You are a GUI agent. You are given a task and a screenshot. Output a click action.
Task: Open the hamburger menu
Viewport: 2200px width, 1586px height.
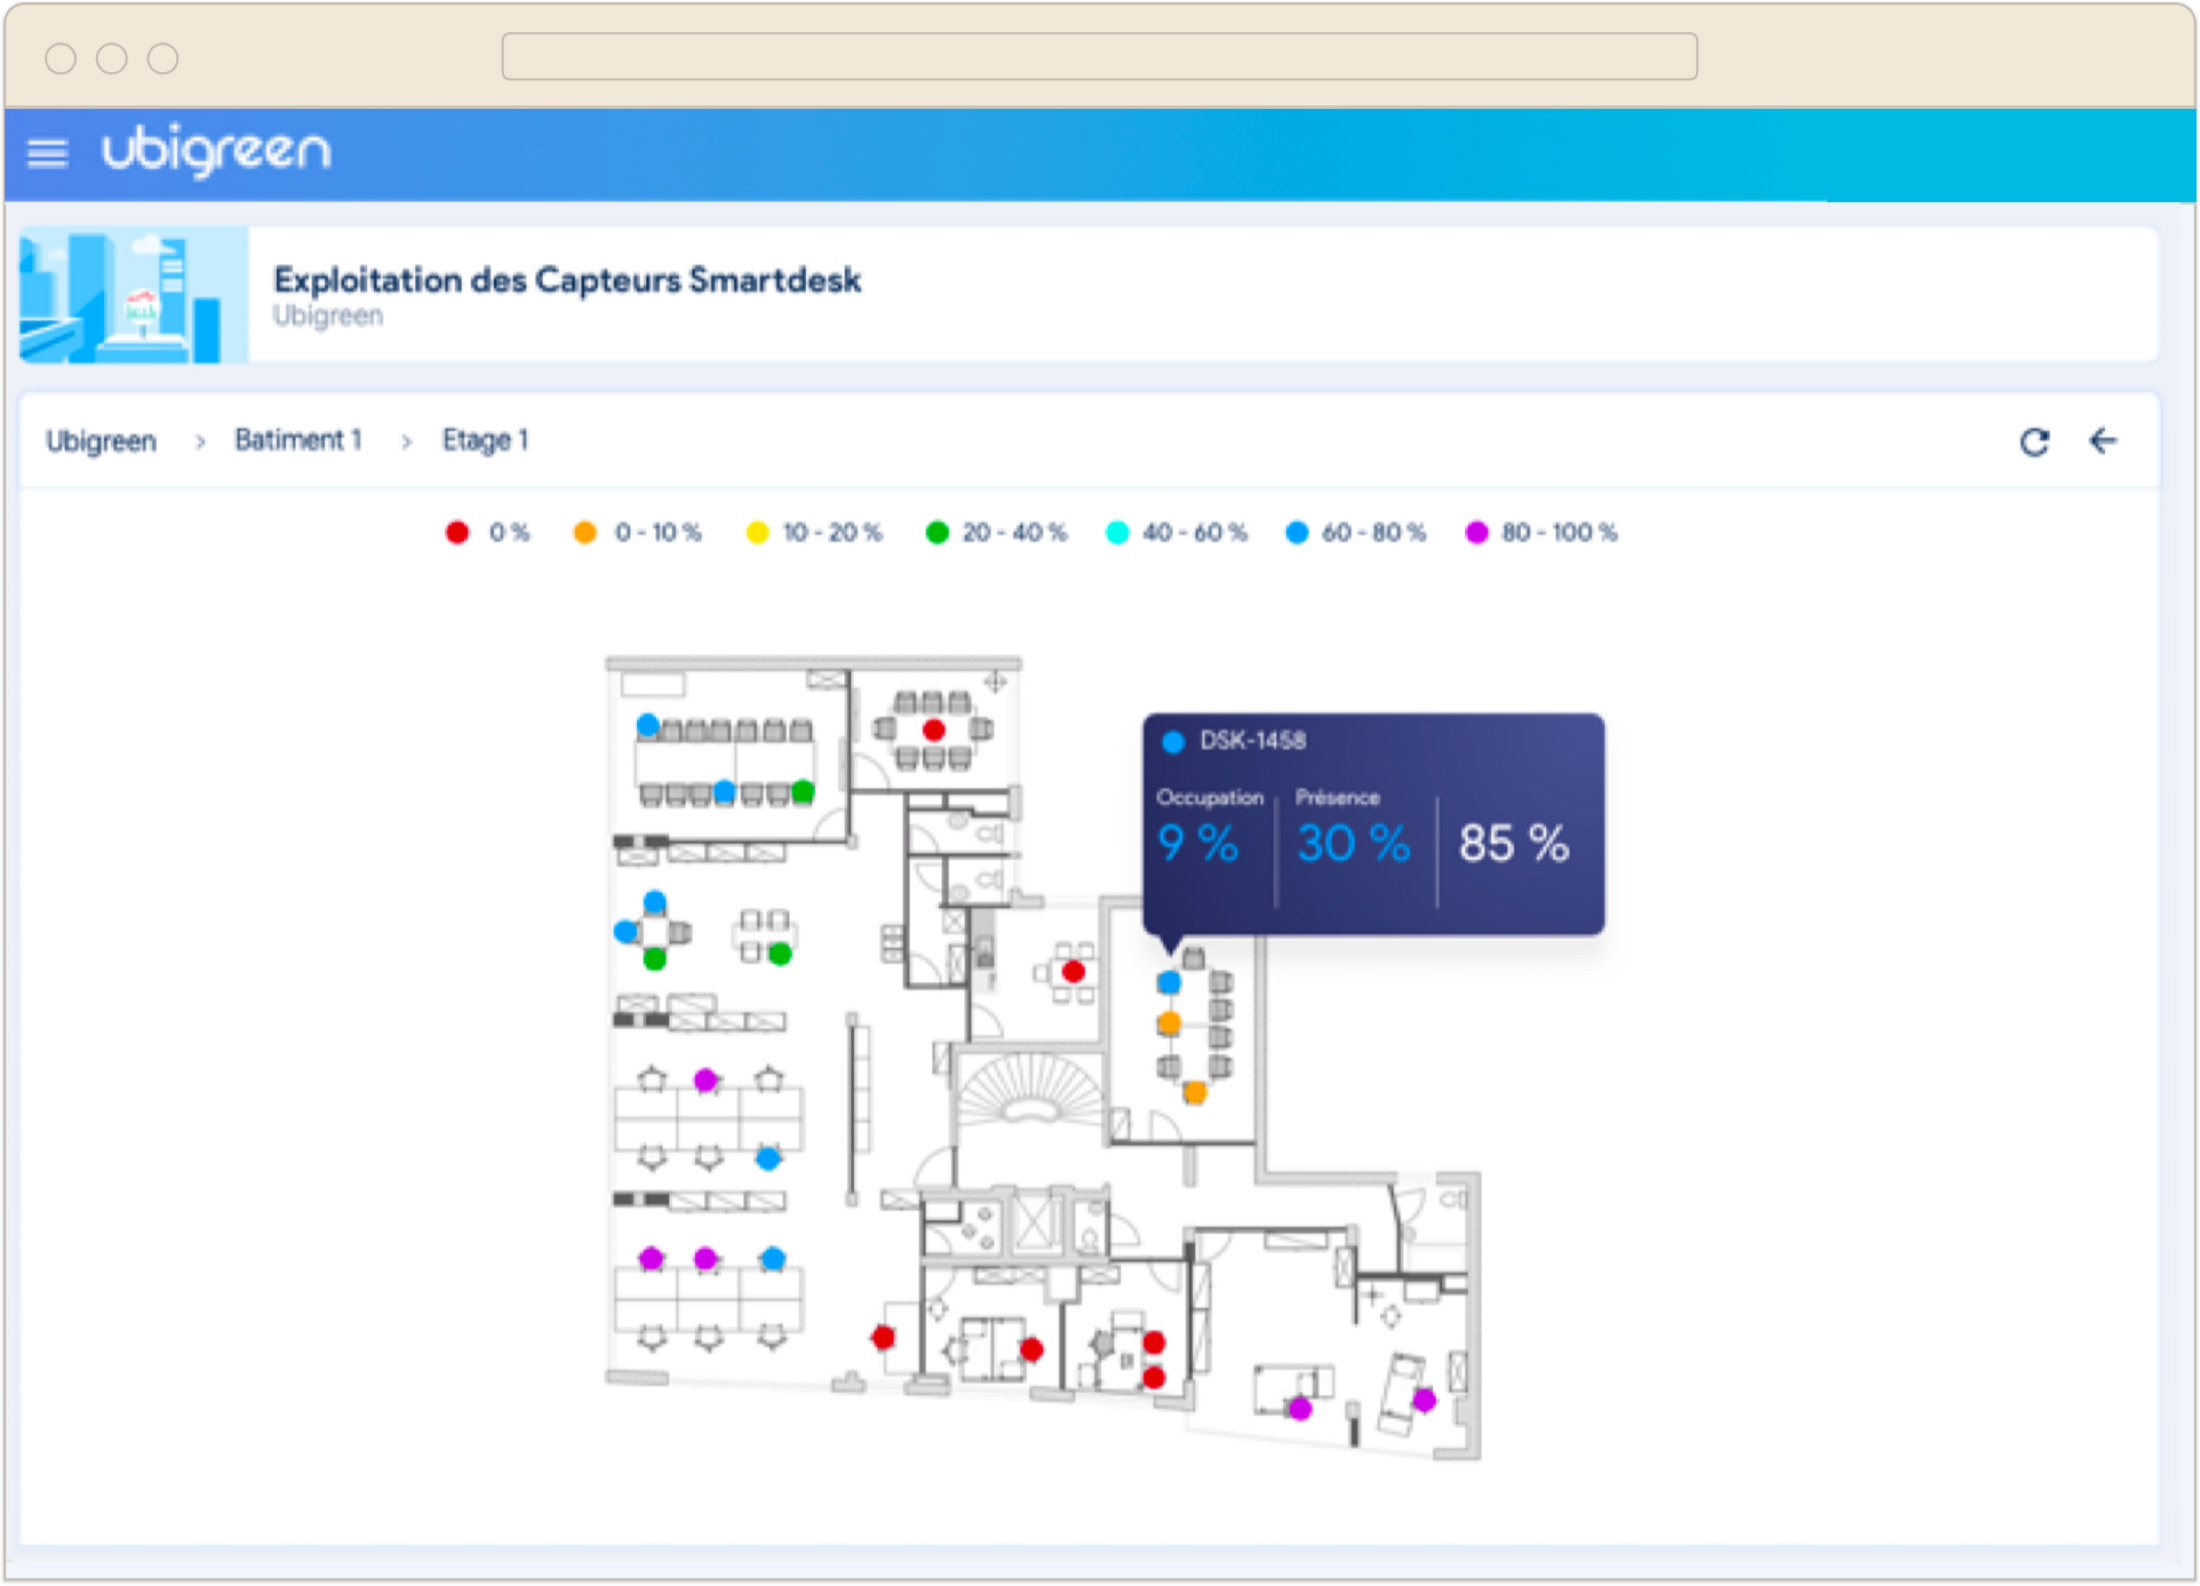pyautogui.click(x=47, y=153)
